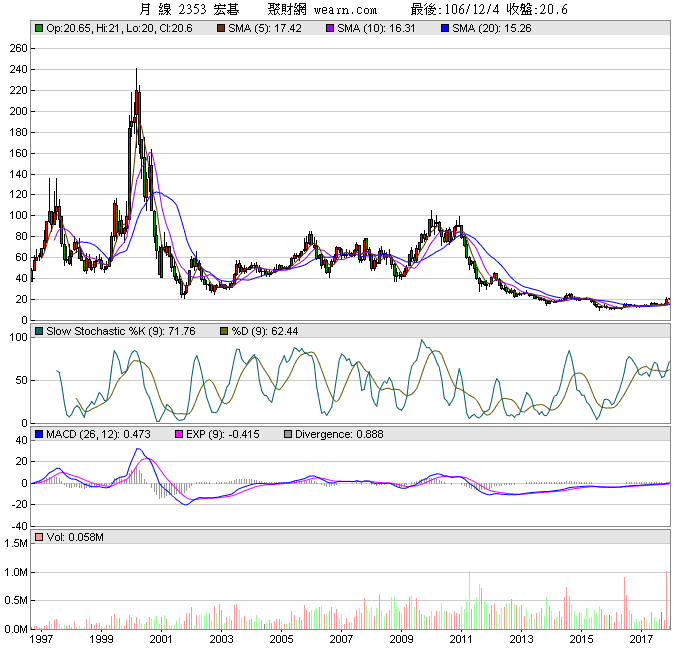
Task: Click the 1999 label on time axis
Action: point(101,639)
